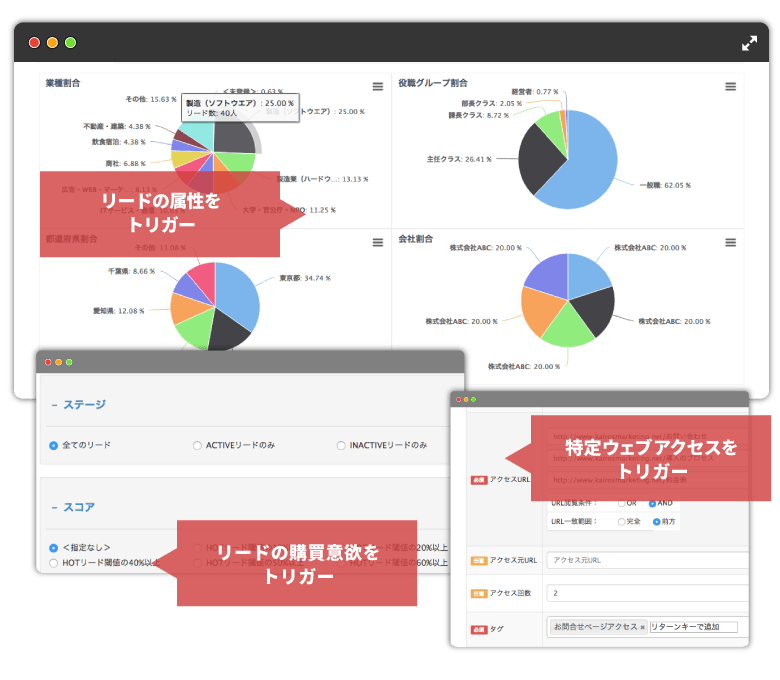Open the 役職グループ割合 chart hamburger menu
This screenshot has height=680, width=780.
(x=731, y=87)
